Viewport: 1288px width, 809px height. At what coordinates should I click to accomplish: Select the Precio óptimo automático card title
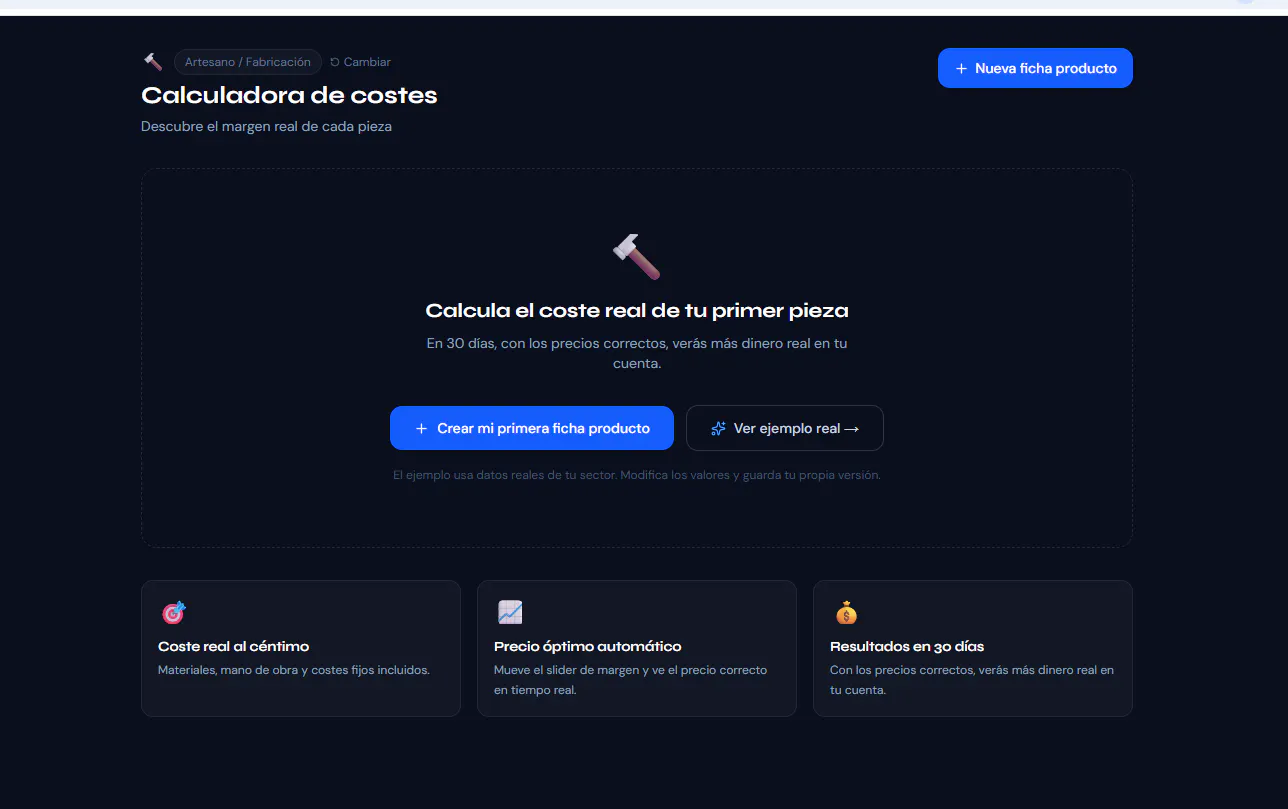tap(588, 646)
